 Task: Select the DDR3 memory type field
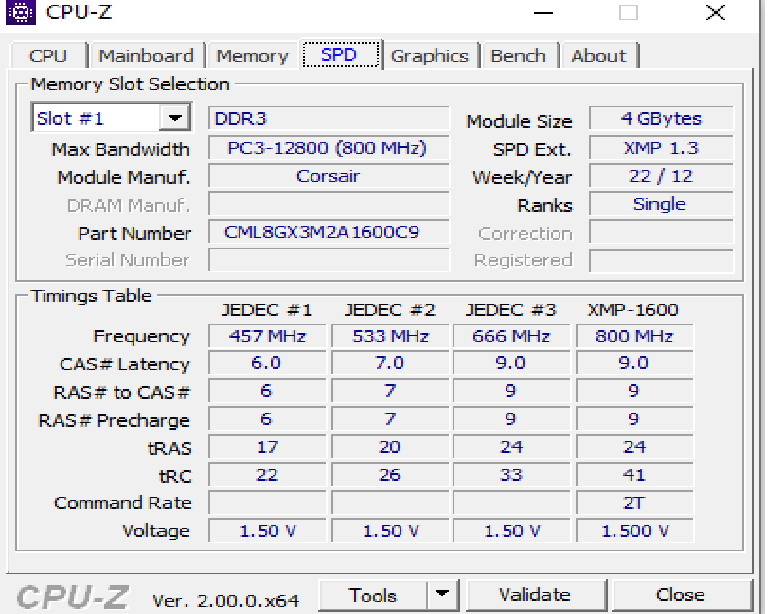[328, 118]
